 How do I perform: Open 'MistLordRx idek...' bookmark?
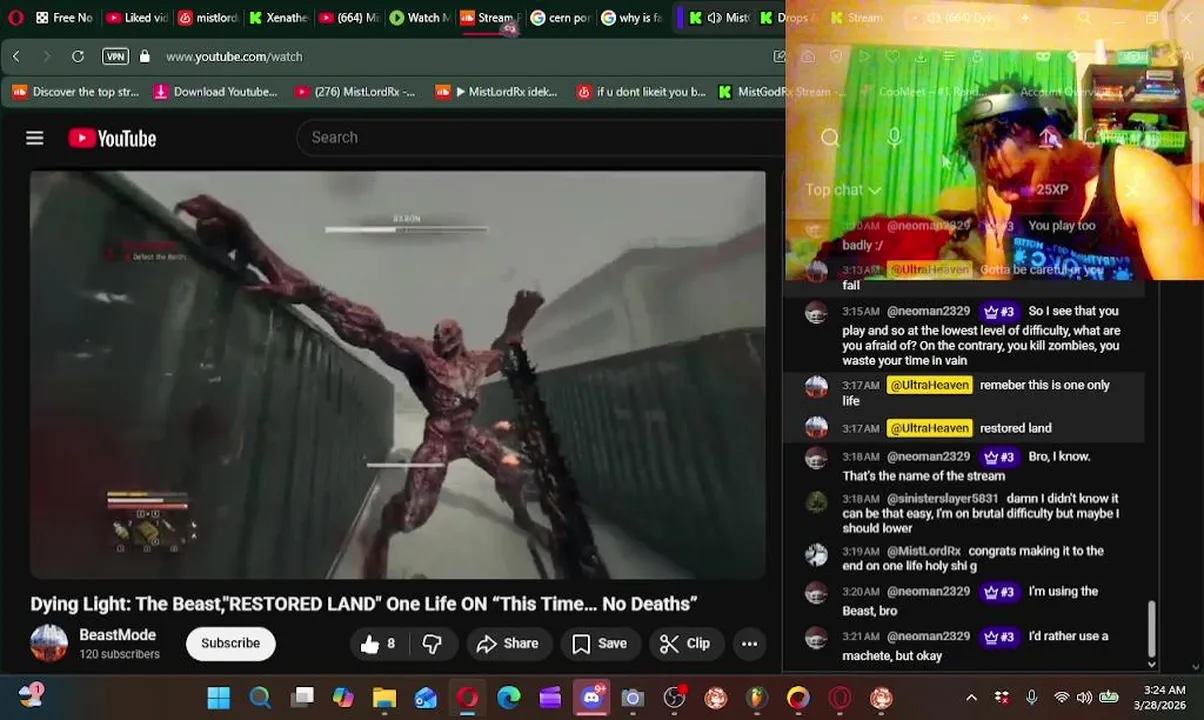click(496, 91)
